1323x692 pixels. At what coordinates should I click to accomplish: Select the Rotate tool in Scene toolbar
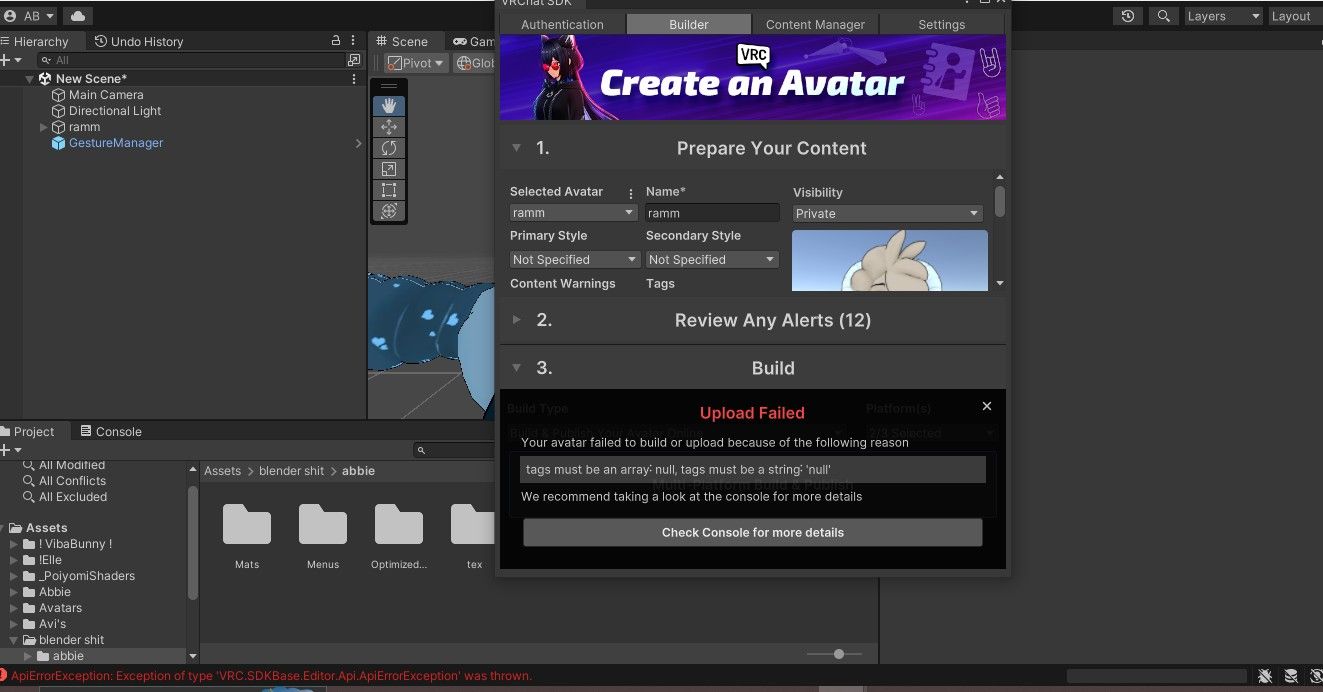pos(389,148)
